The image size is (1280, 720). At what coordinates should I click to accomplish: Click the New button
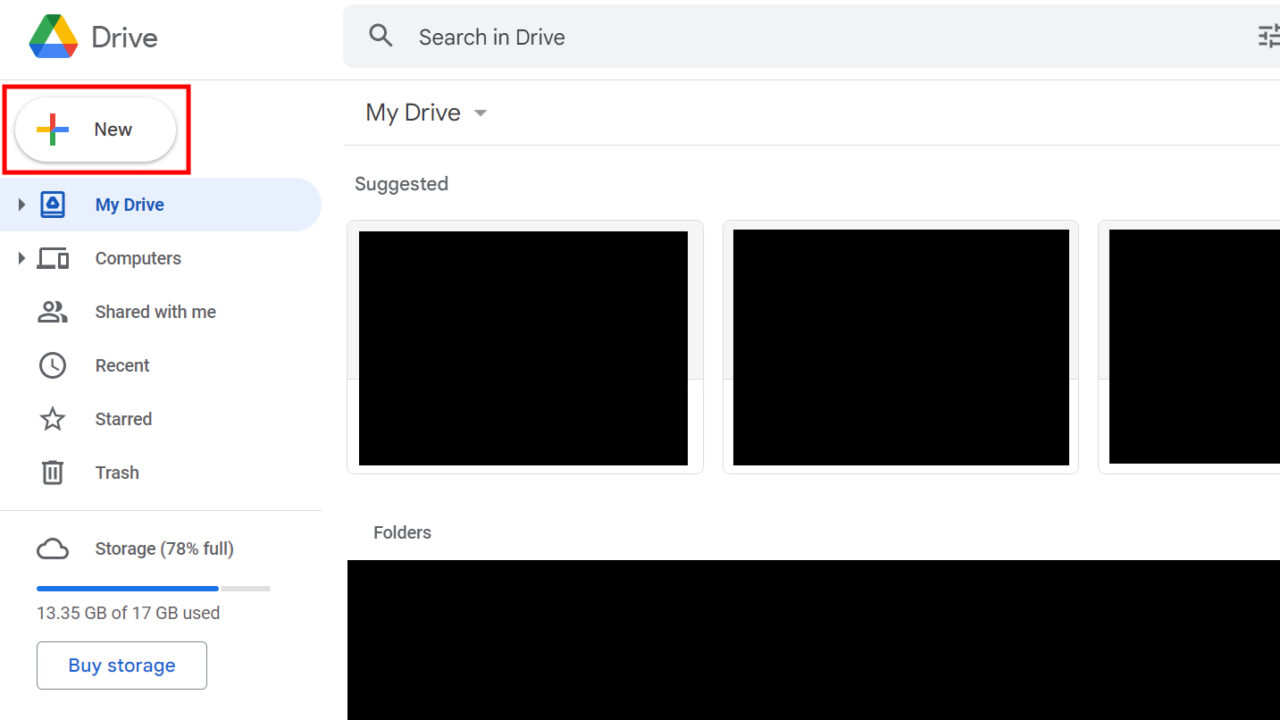[95, 129]
